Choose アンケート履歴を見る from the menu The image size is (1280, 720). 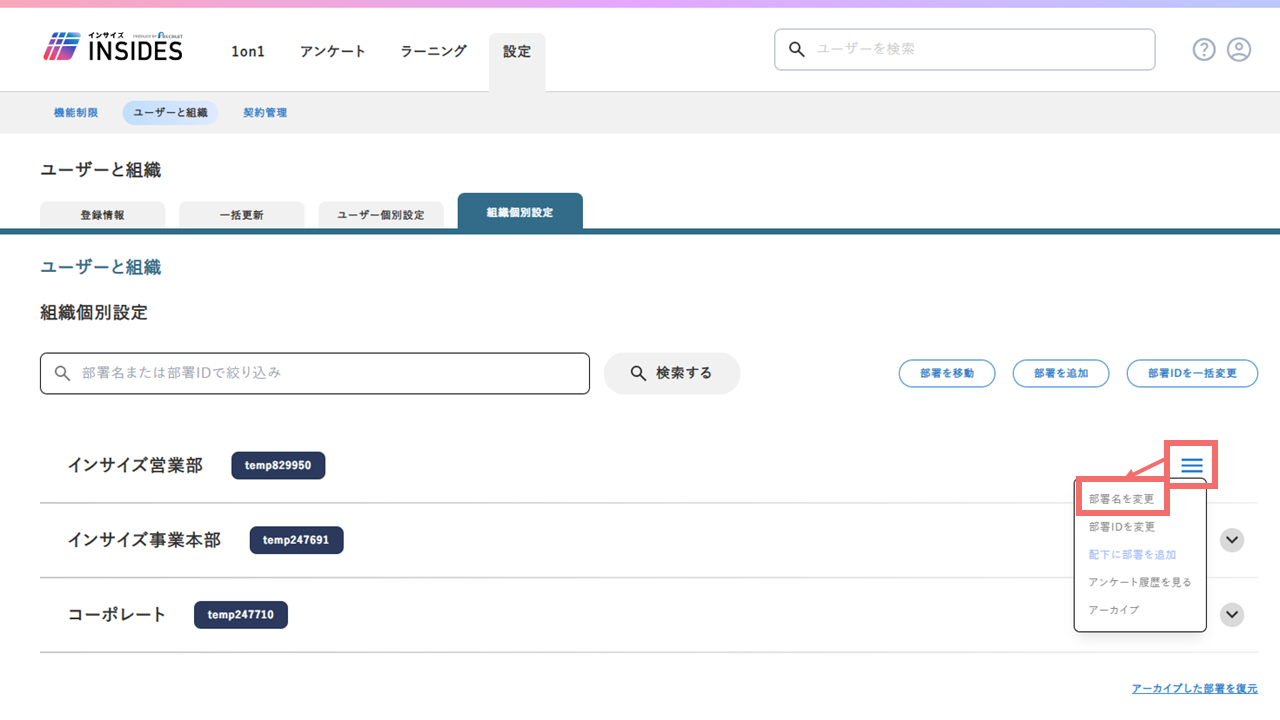point(1140,582)
